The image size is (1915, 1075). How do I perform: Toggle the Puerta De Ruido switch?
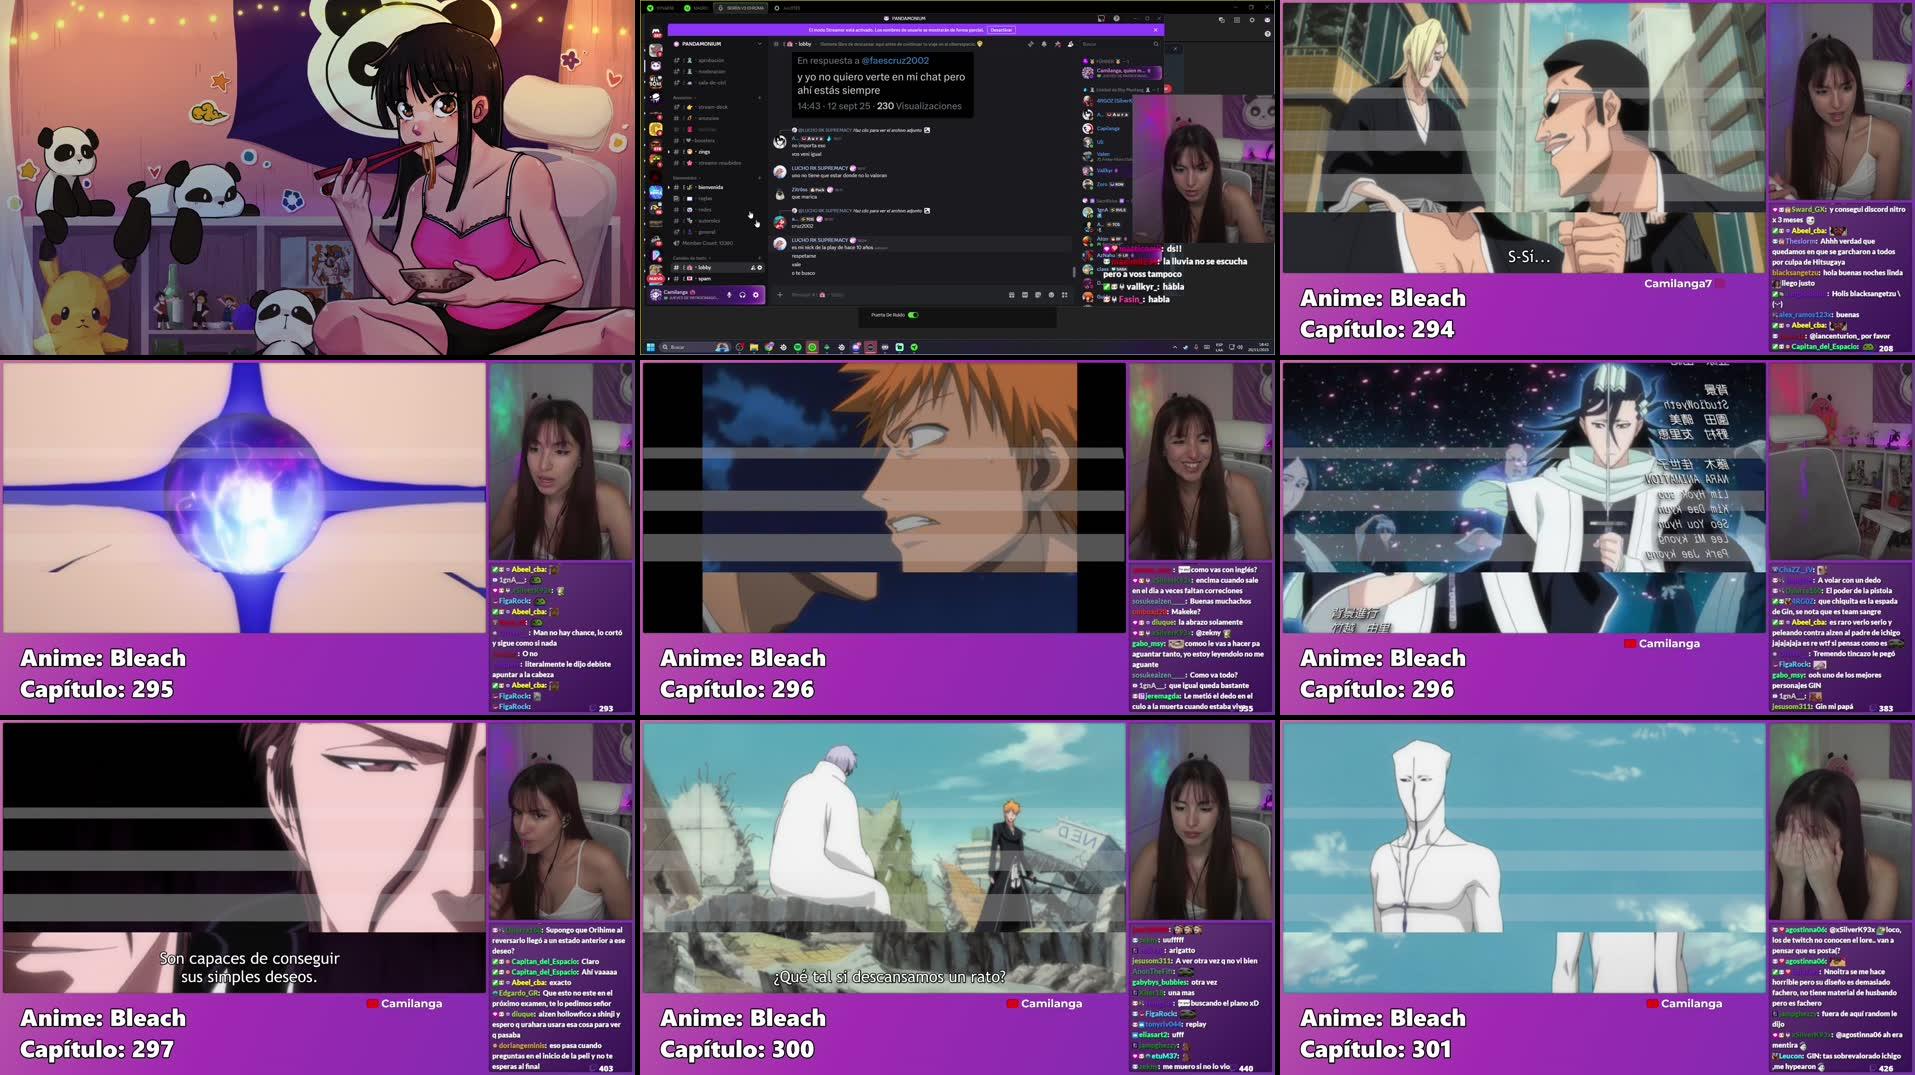(914, 315)
